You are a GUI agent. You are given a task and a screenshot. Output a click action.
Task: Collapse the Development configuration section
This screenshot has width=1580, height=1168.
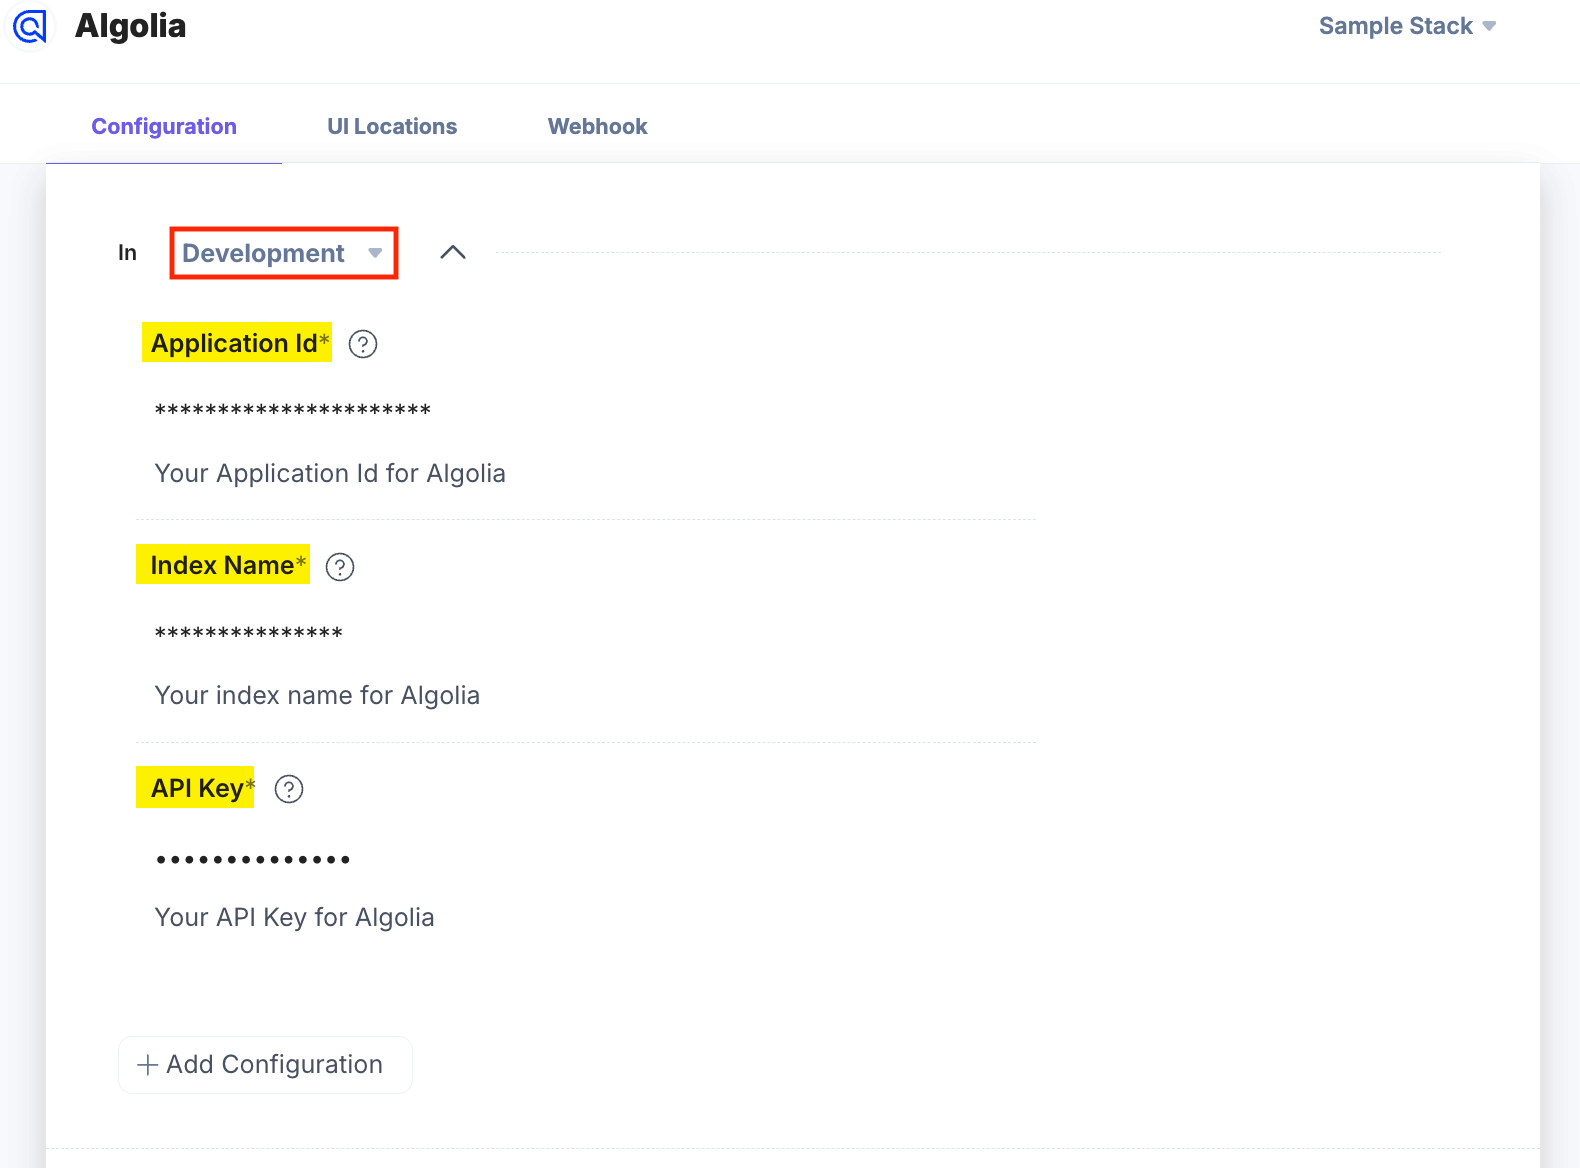(453, 253)
